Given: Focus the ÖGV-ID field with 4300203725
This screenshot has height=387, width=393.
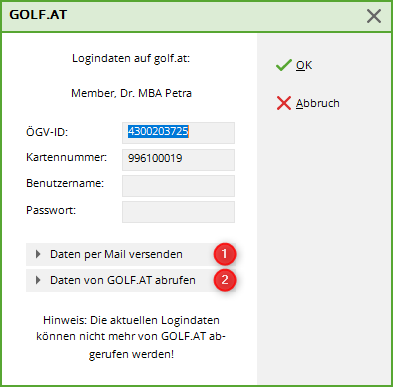Looking at the screenshot, I should 178,133.
